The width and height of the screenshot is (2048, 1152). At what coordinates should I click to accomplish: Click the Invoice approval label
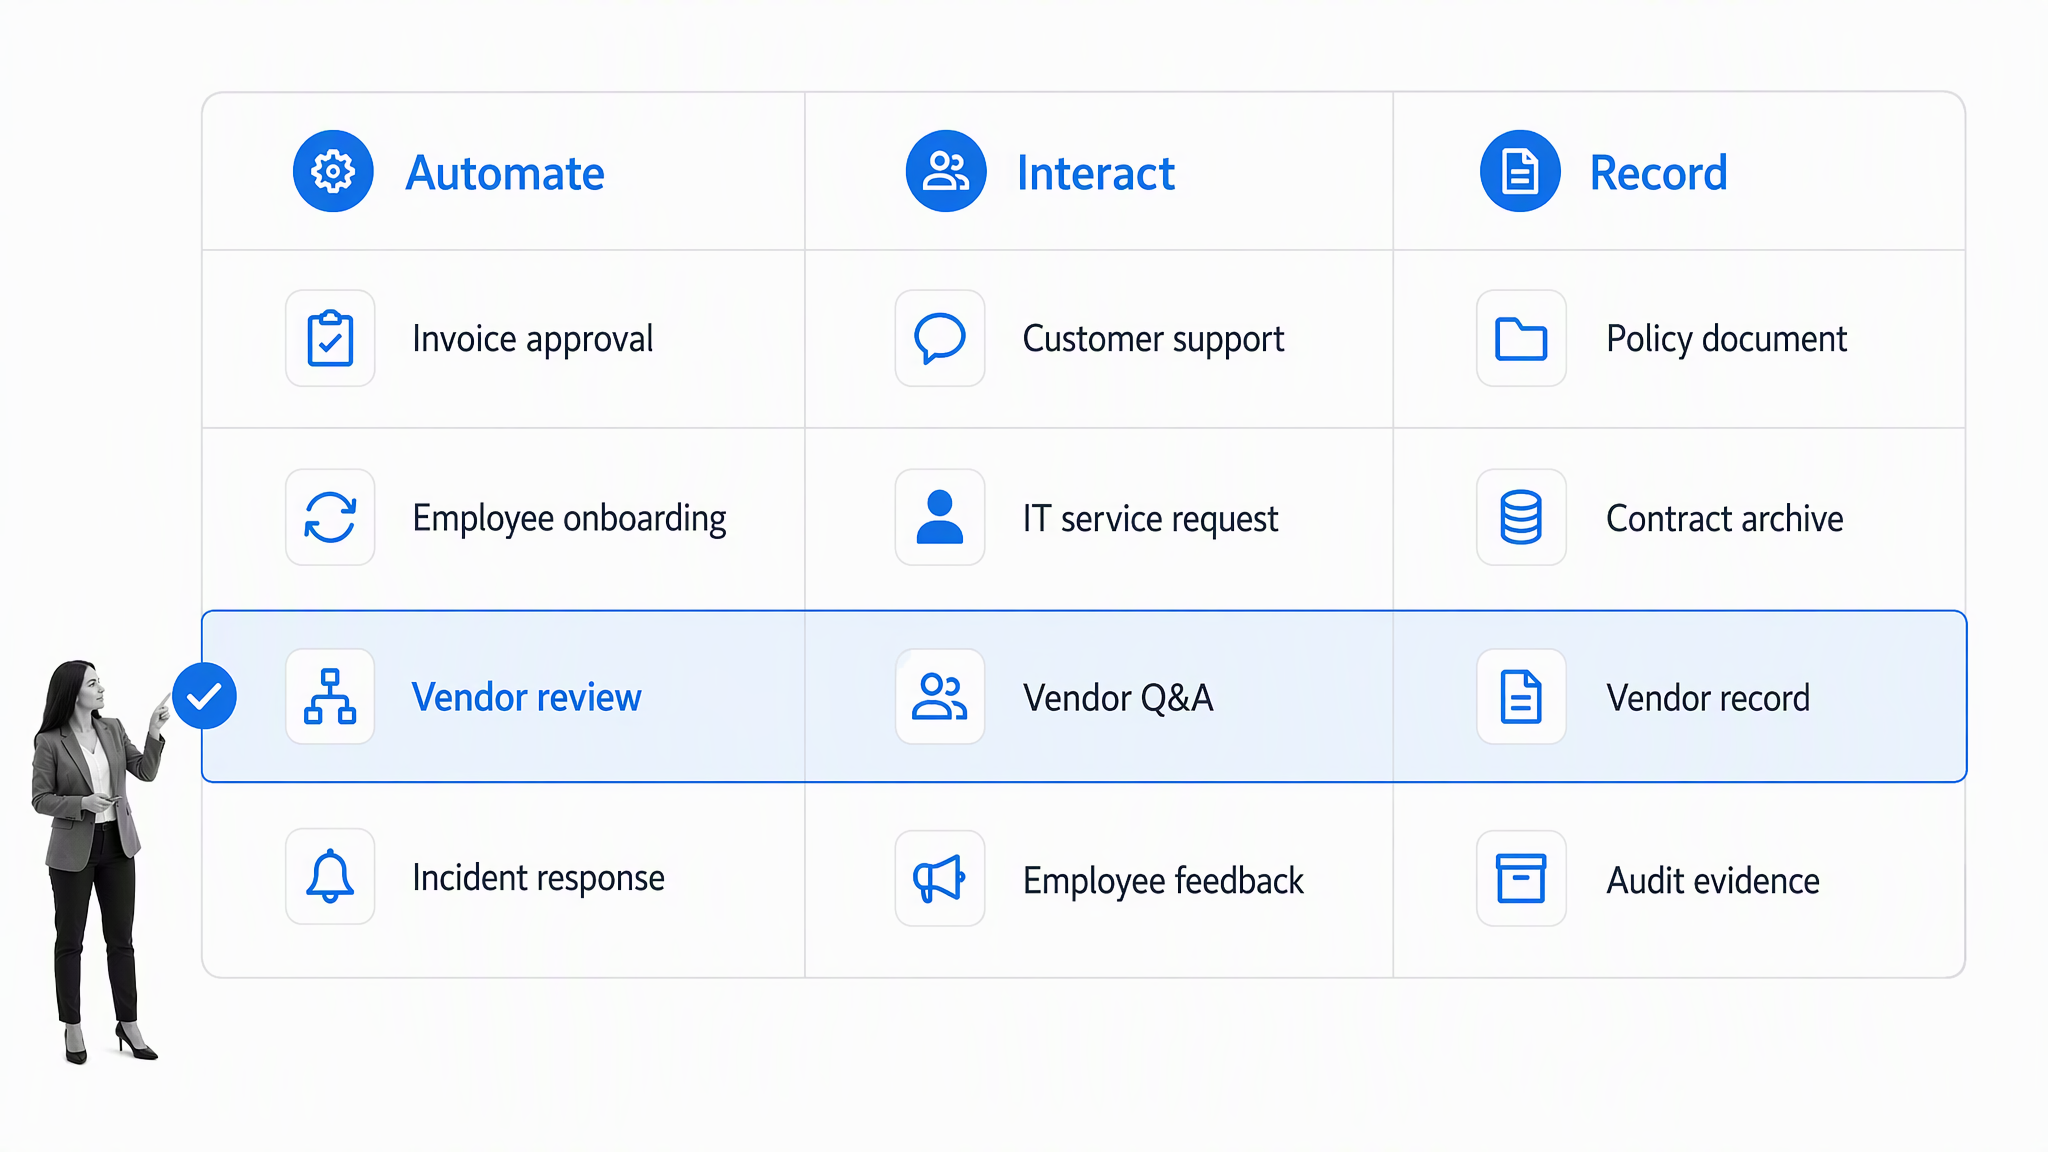[533, 340]
